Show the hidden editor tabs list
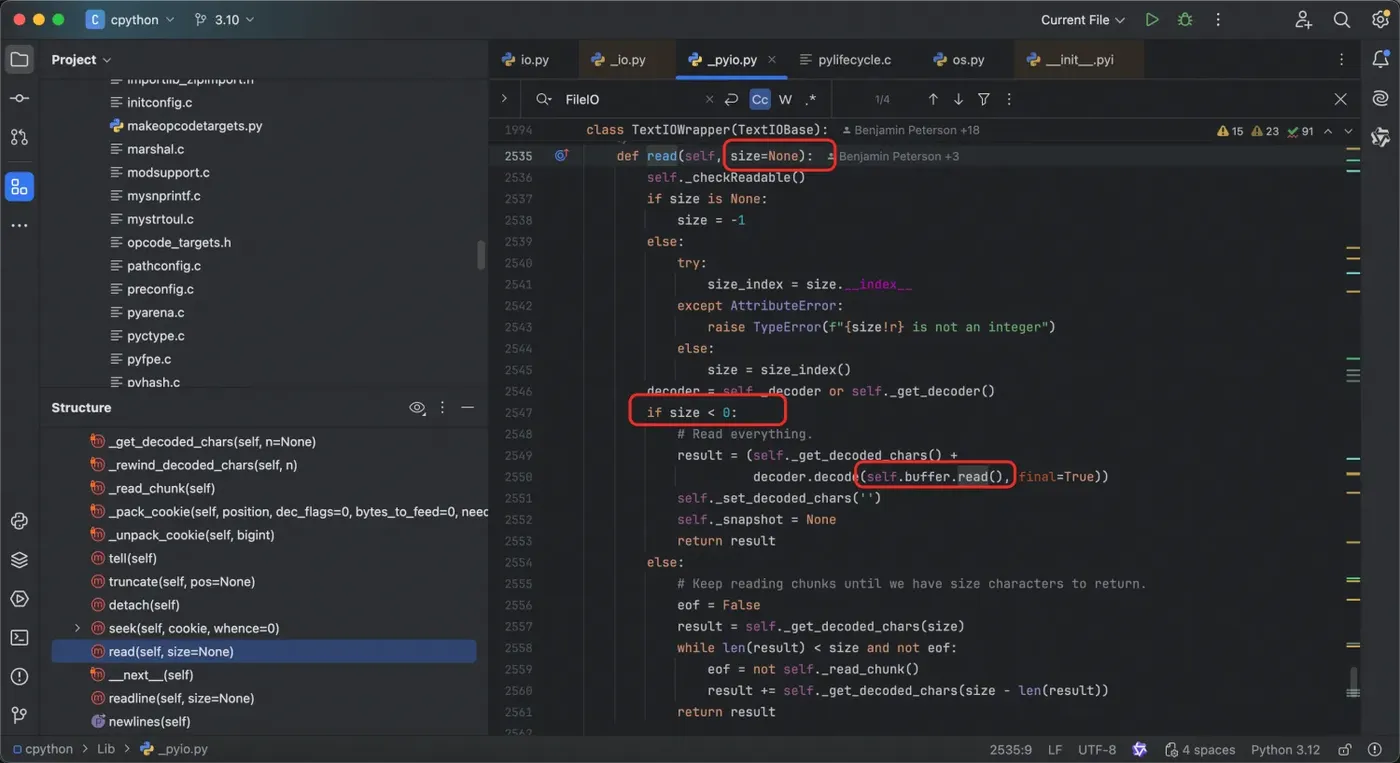This screenshot has height=763, width=1400. coord(1342,60)
